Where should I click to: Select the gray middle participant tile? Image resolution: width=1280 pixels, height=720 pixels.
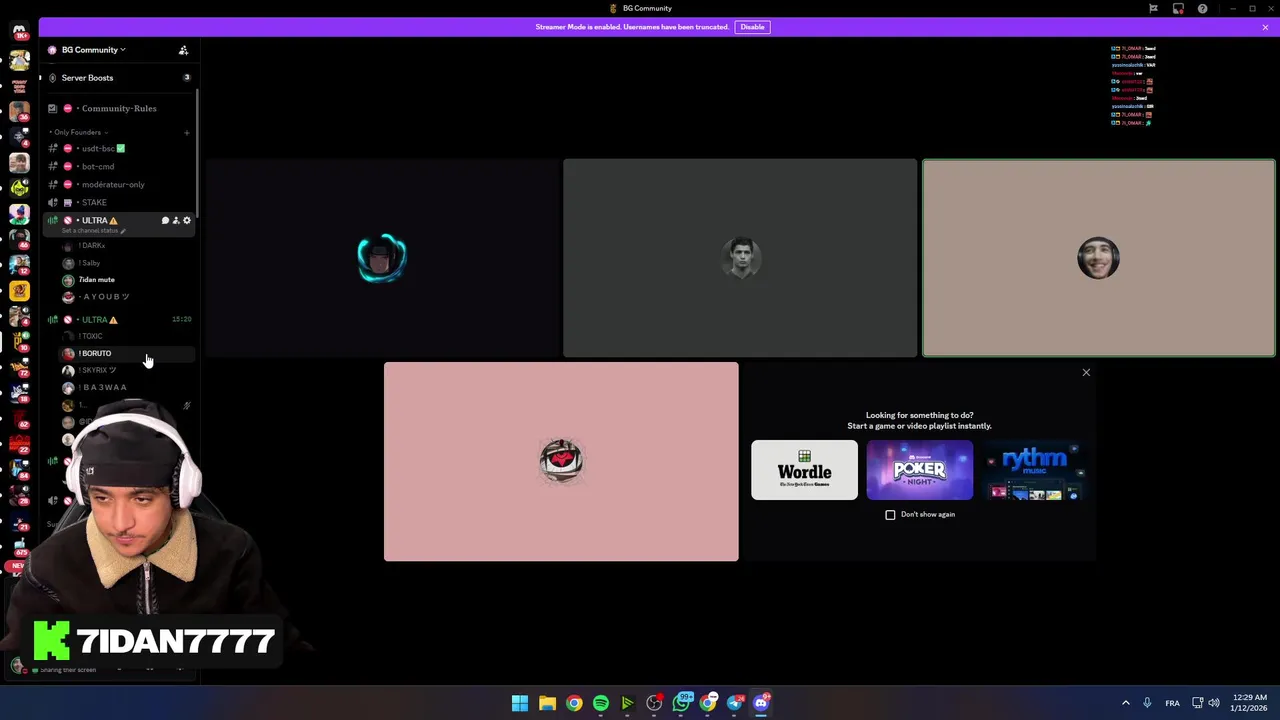pyautogui.click(x=740, y=258)
